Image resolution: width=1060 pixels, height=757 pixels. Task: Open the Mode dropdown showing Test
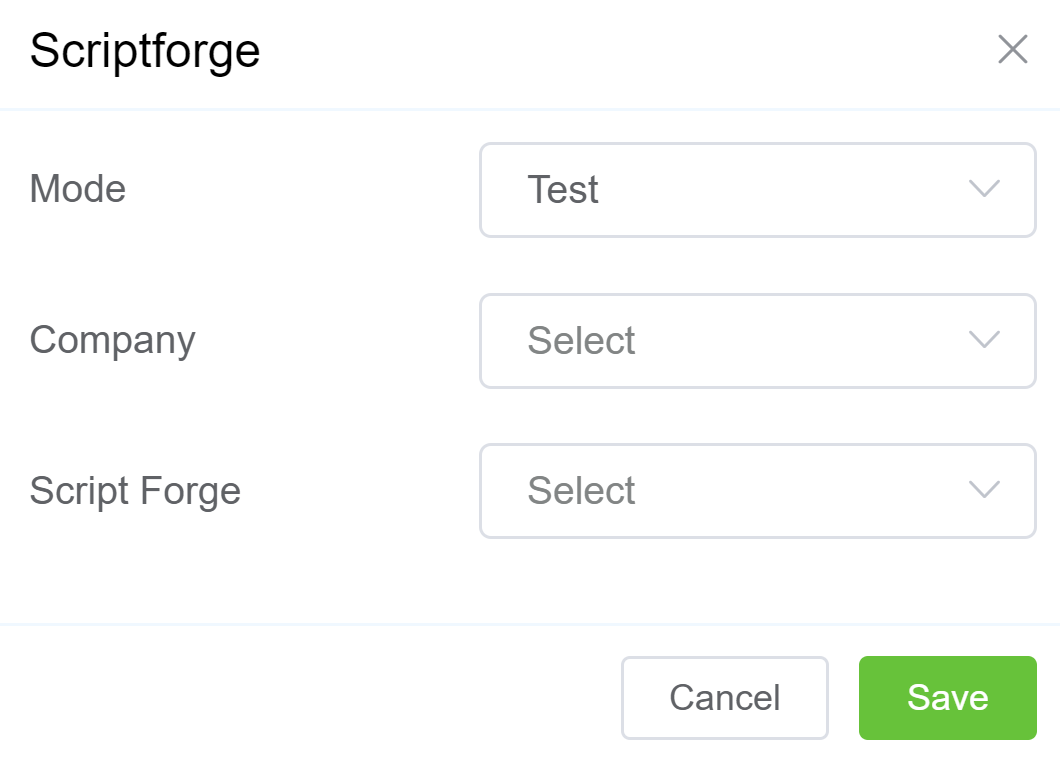click(x=757, y=190)
